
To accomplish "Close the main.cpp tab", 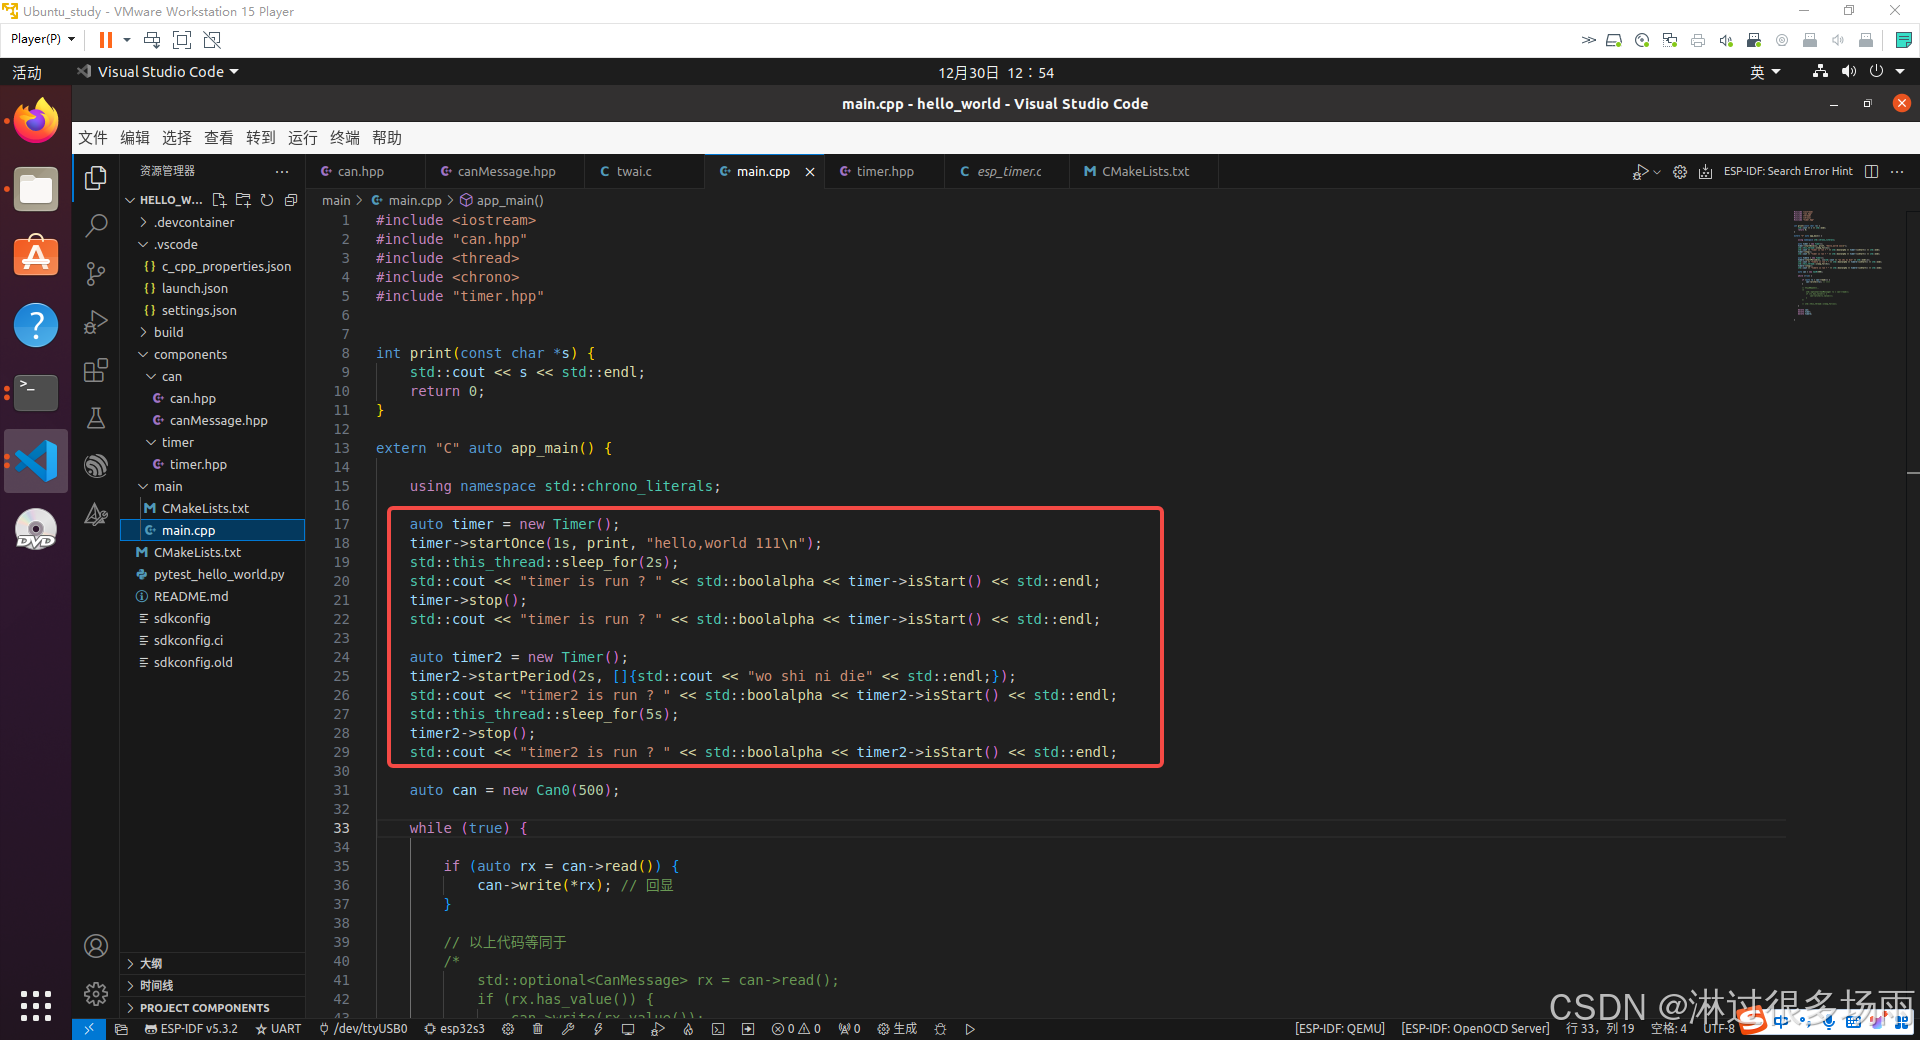I will [x=810, y=172].
